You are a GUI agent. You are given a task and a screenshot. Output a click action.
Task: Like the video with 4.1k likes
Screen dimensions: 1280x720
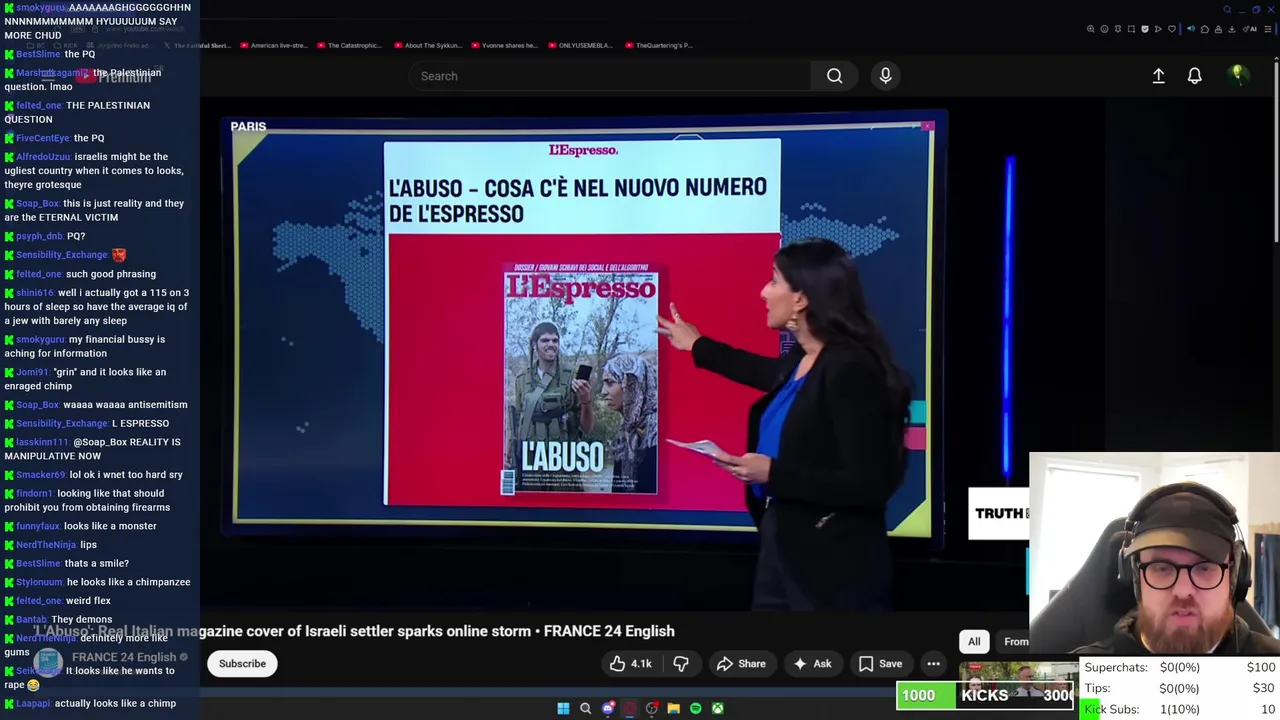[x=631, y=663]
